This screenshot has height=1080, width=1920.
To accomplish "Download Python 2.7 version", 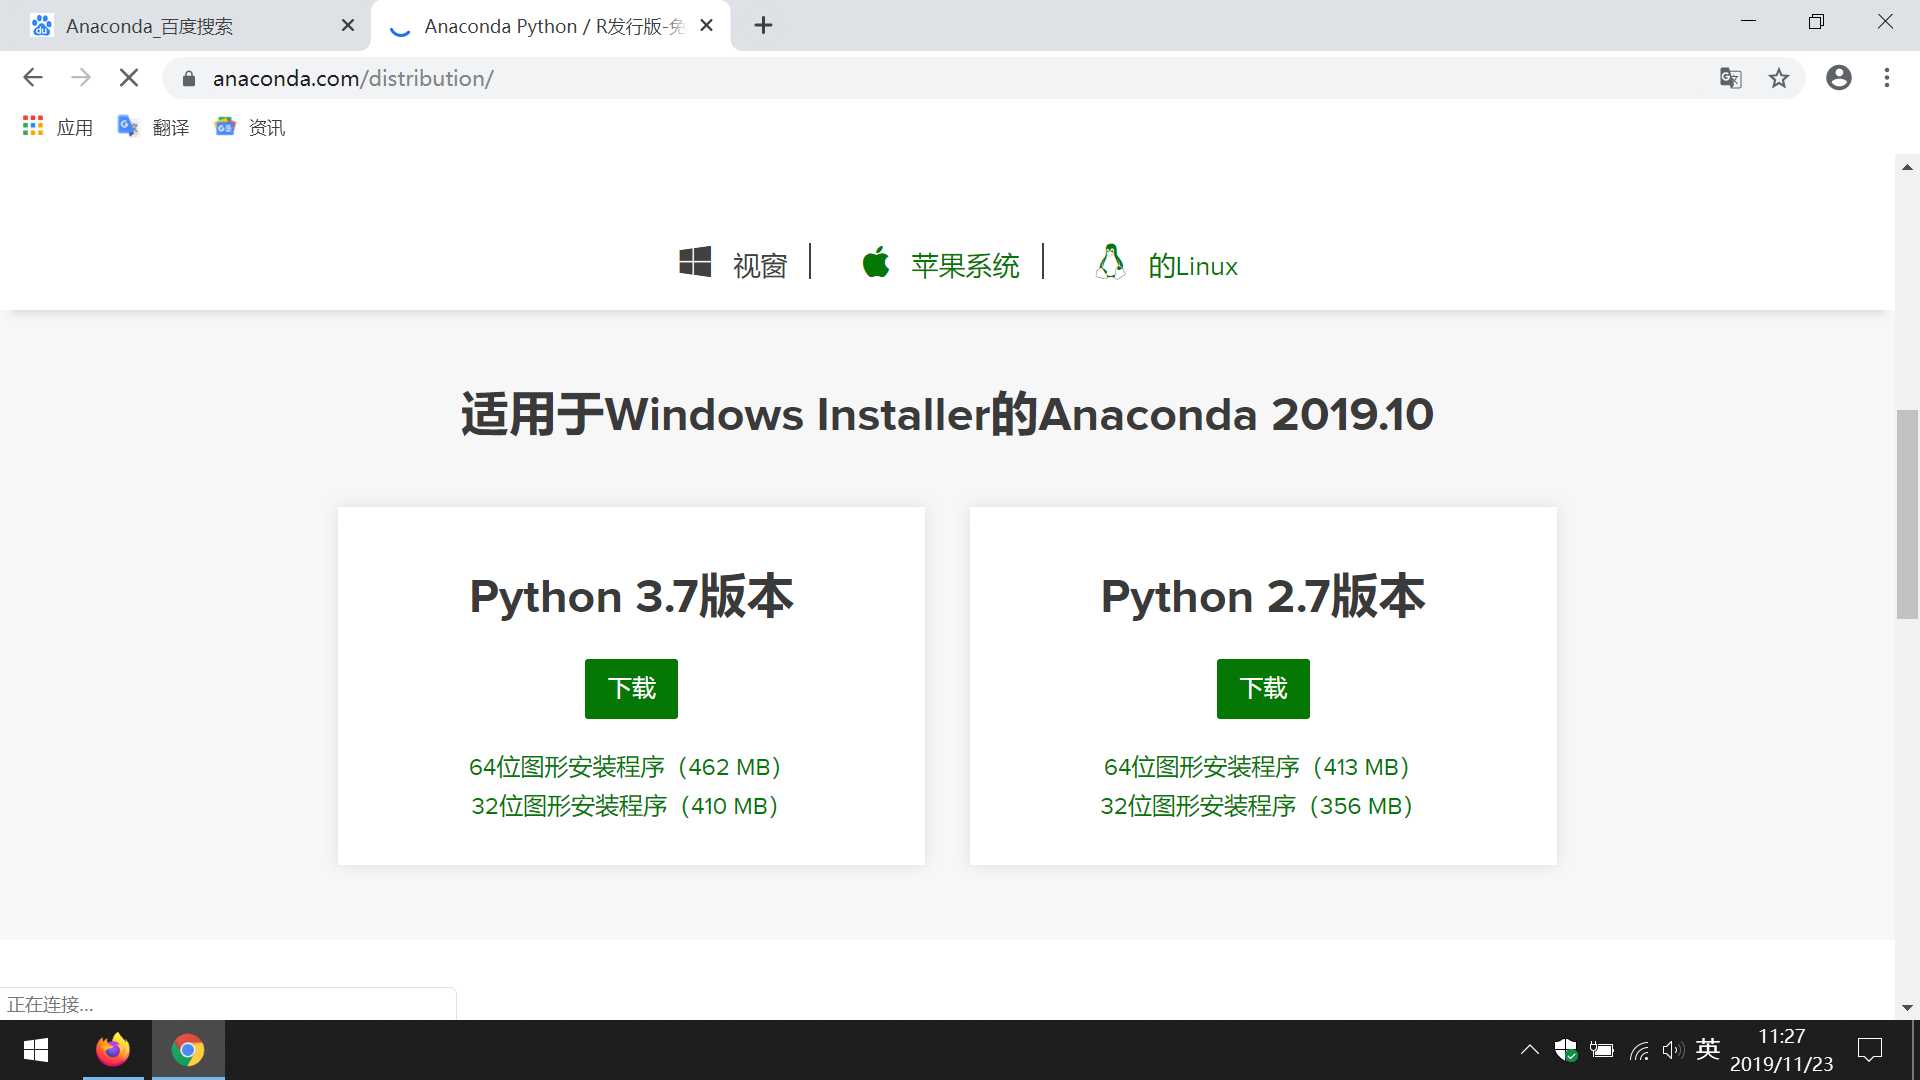I will click(1263, 688).
